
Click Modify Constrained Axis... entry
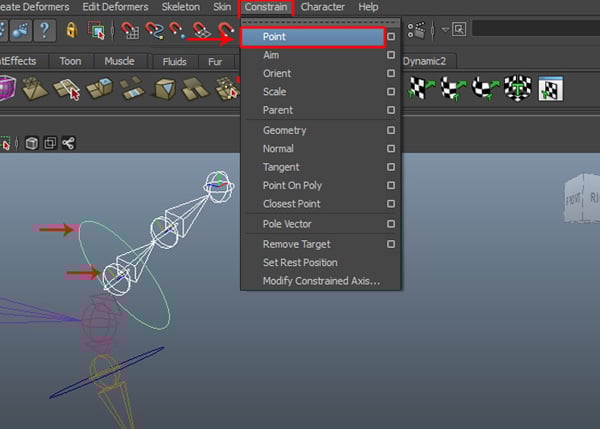321,281
